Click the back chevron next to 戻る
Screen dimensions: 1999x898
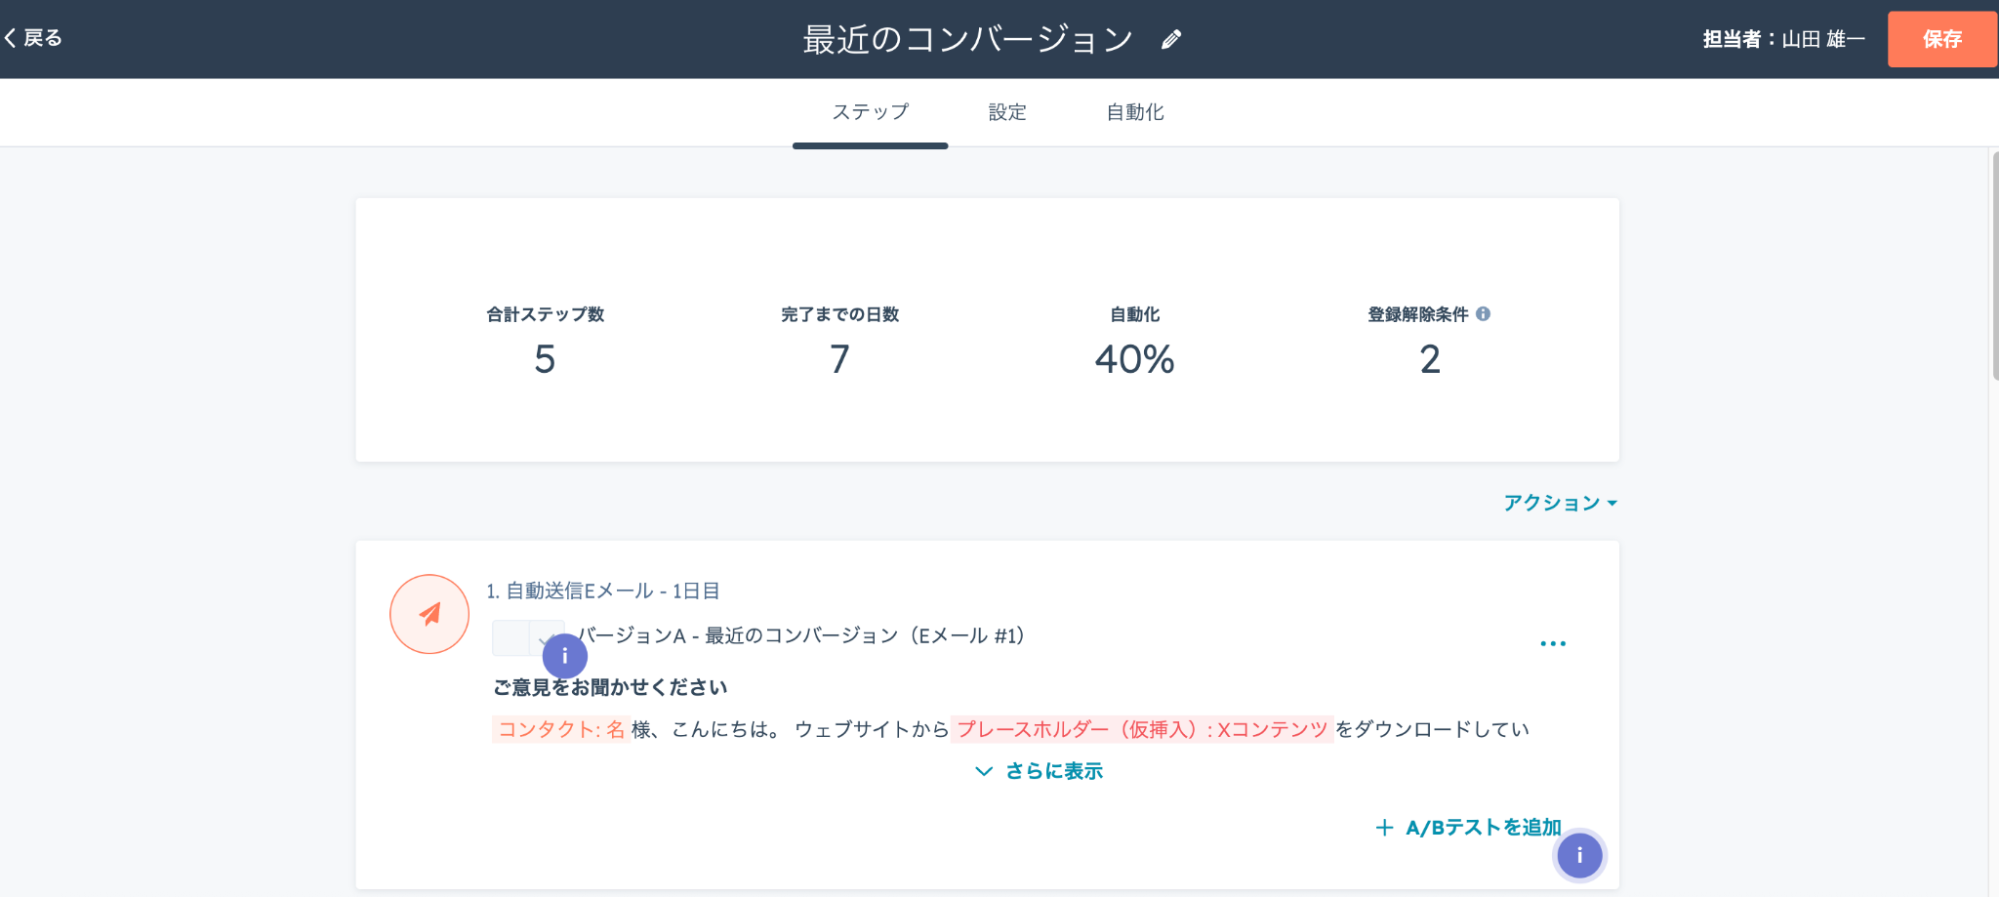coord(11,38)
